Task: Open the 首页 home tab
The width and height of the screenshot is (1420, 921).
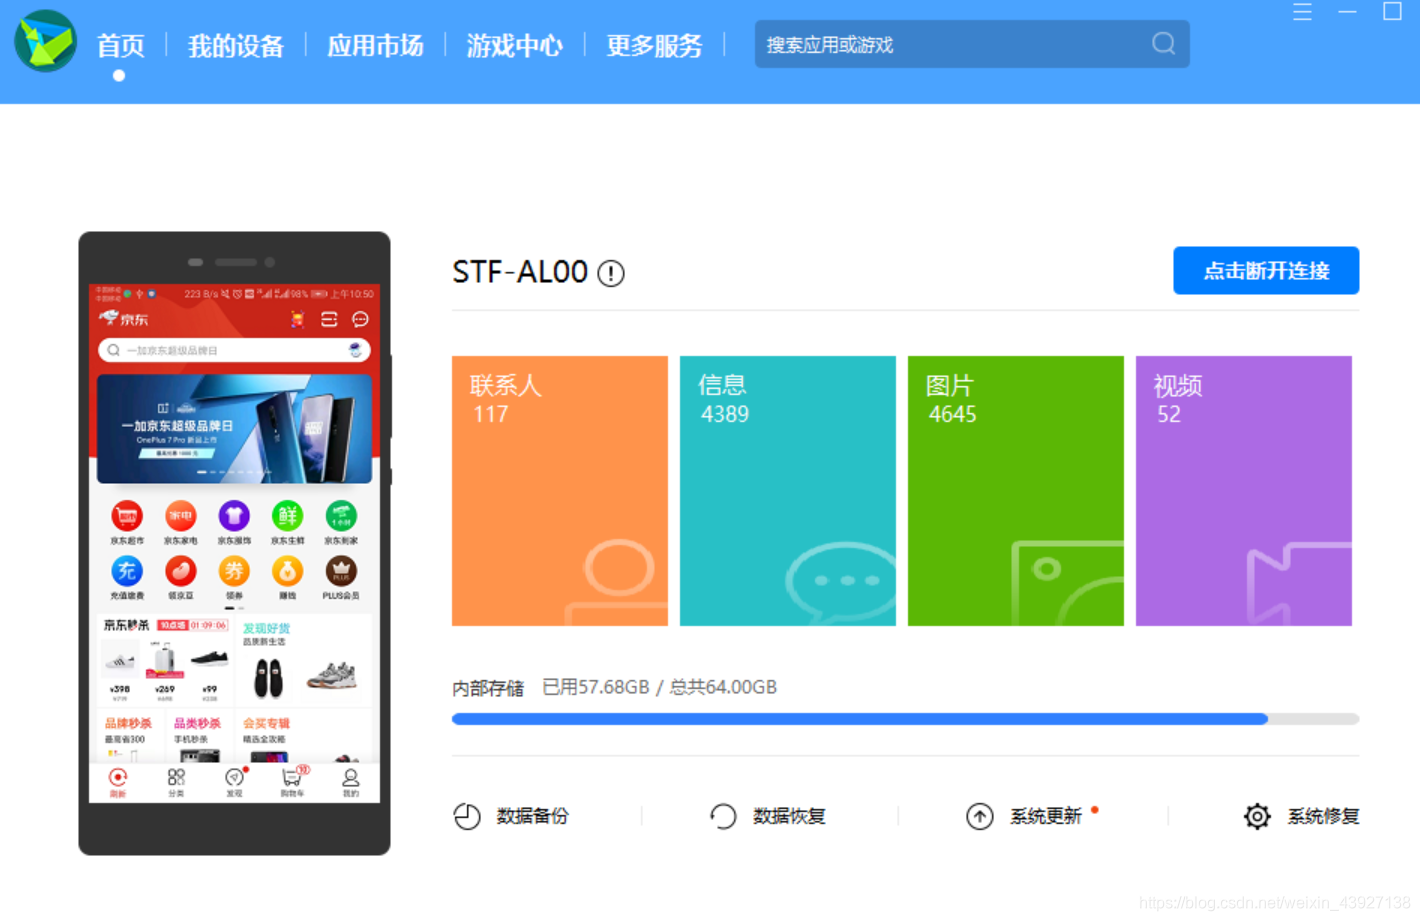Action: click(x=120, y=46)
